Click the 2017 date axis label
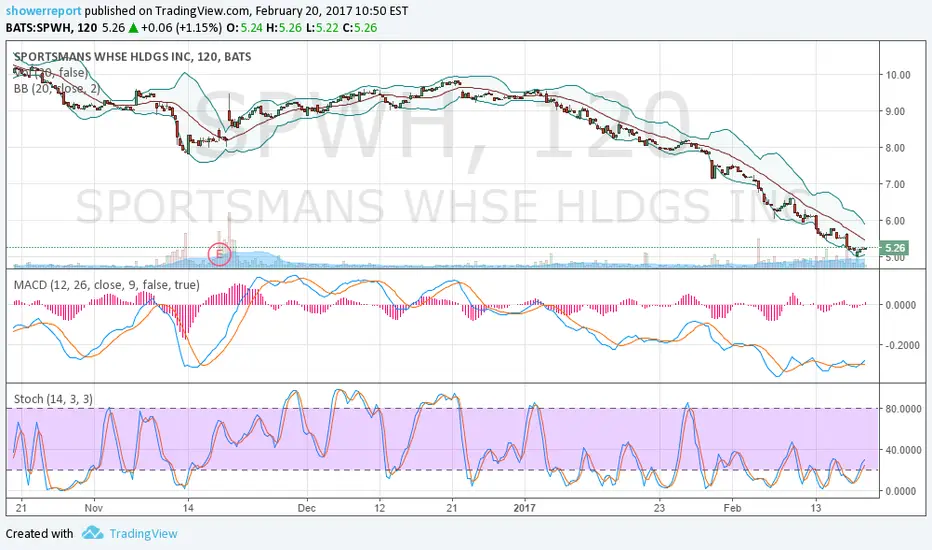 pyautogui.click(x=524, y=508)
